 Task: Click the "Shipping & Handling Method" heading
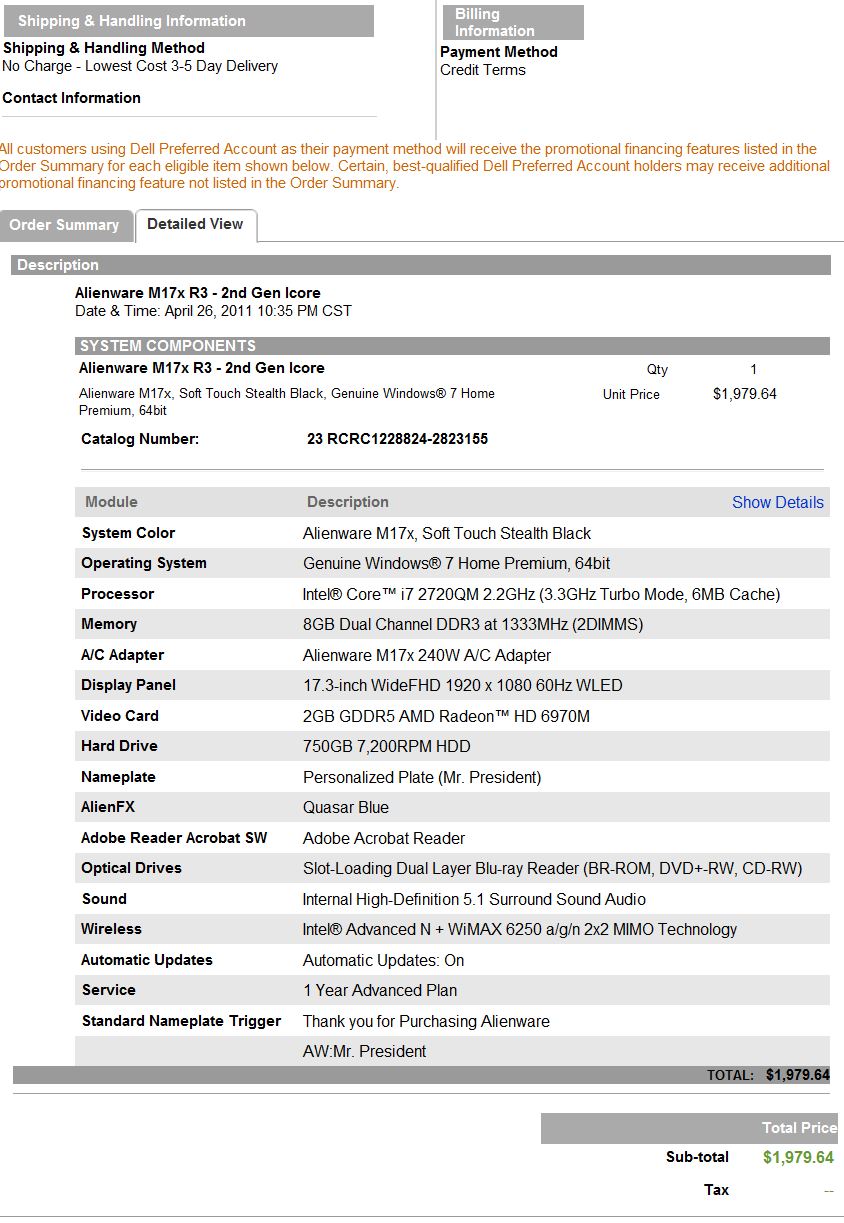point(104,48)
